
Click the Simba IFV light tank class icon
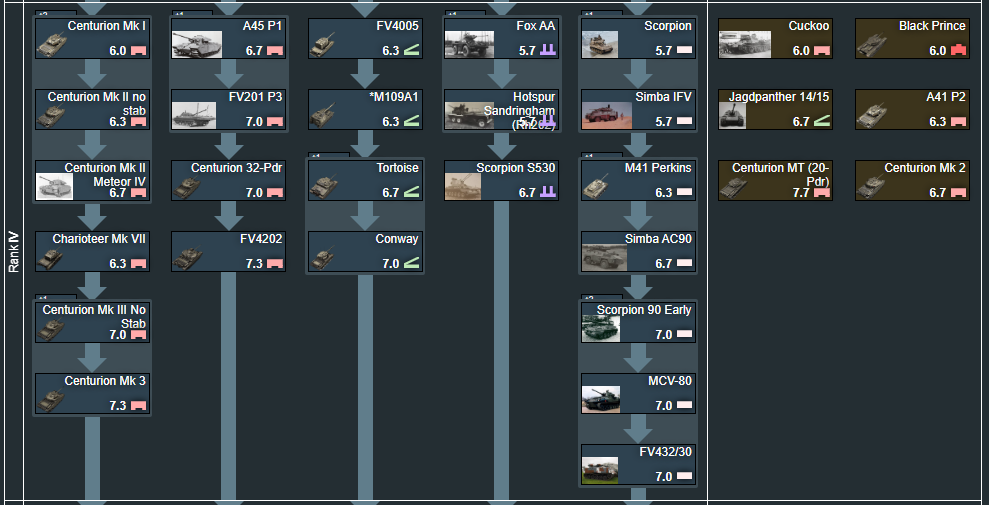click(685, 121)
